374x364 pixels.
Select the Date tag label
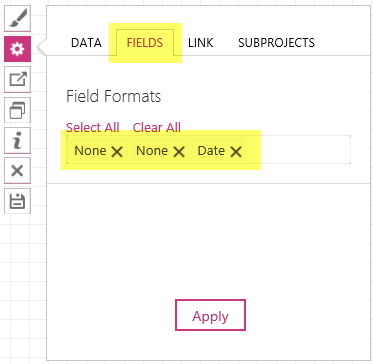tap(211, 151)
